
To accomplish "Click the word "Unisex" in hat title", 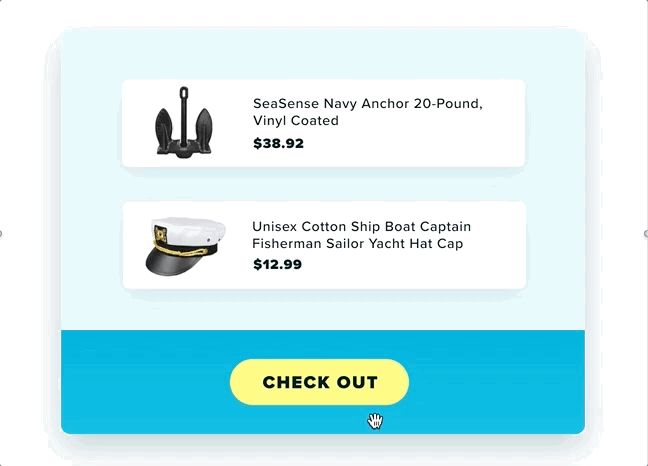I will [x=274, y=227].
